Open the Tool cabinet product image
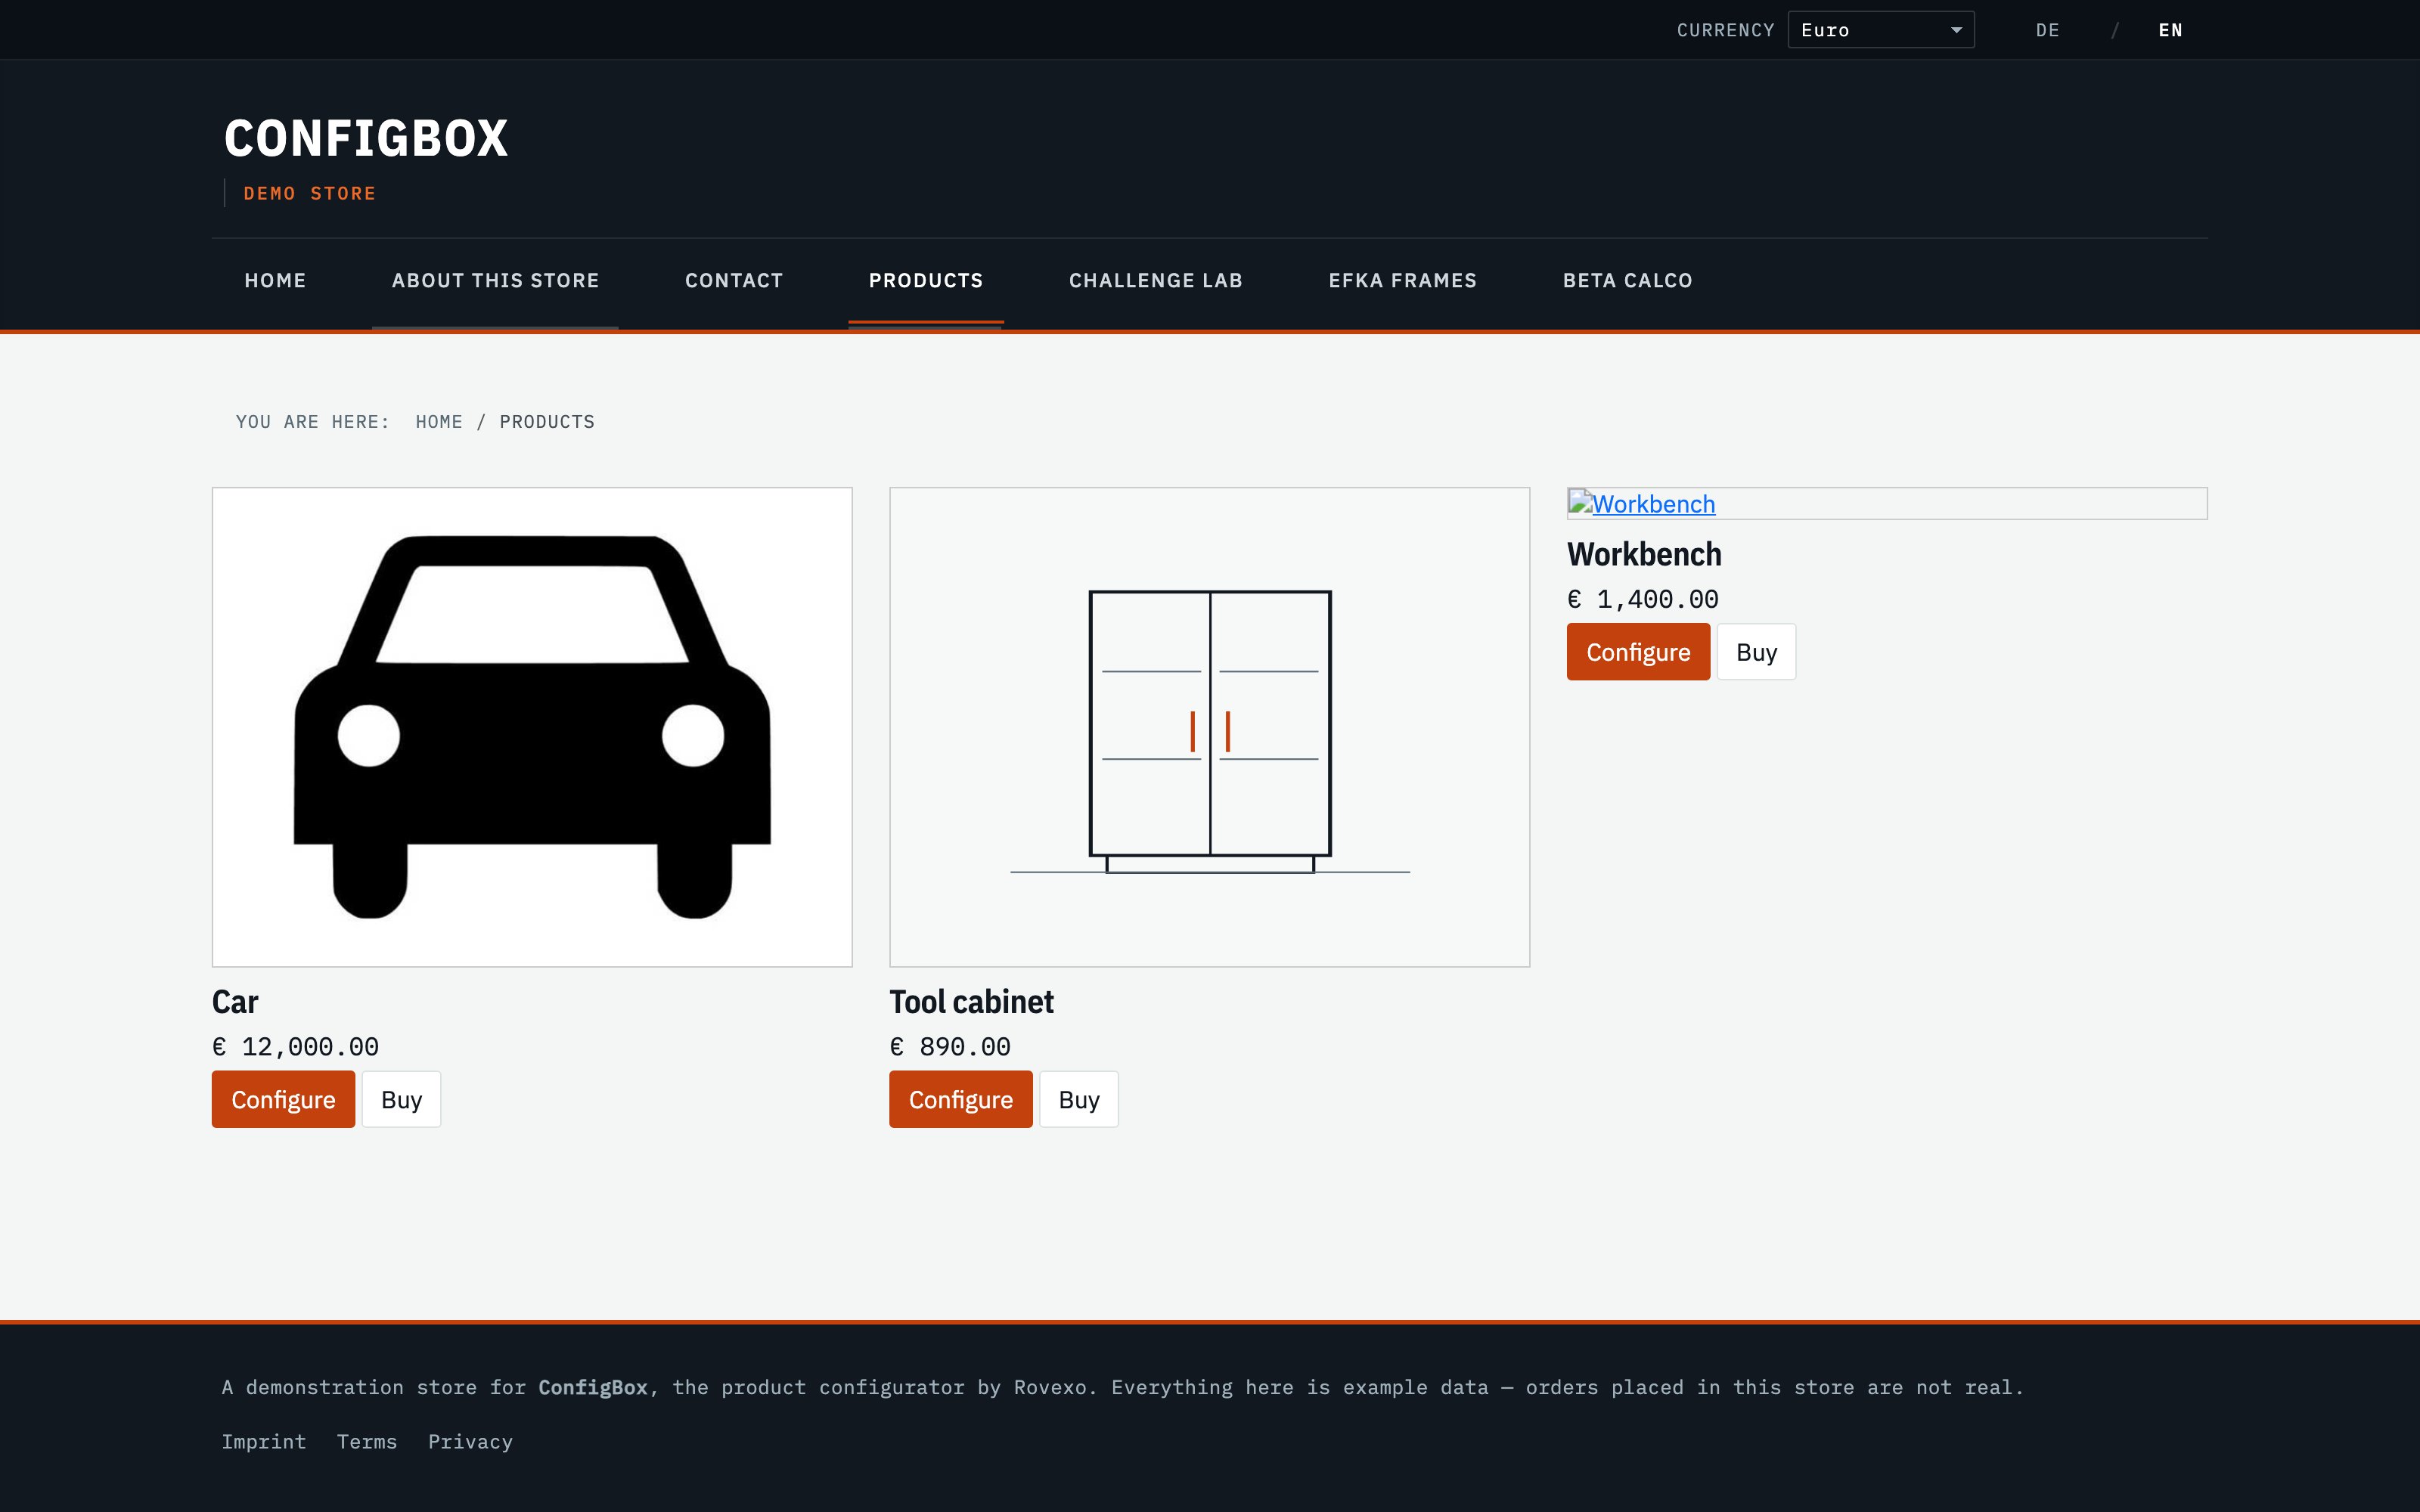Image resolution: width=2420 pixels, height=1512 pixels. (x=1209, y=727)
